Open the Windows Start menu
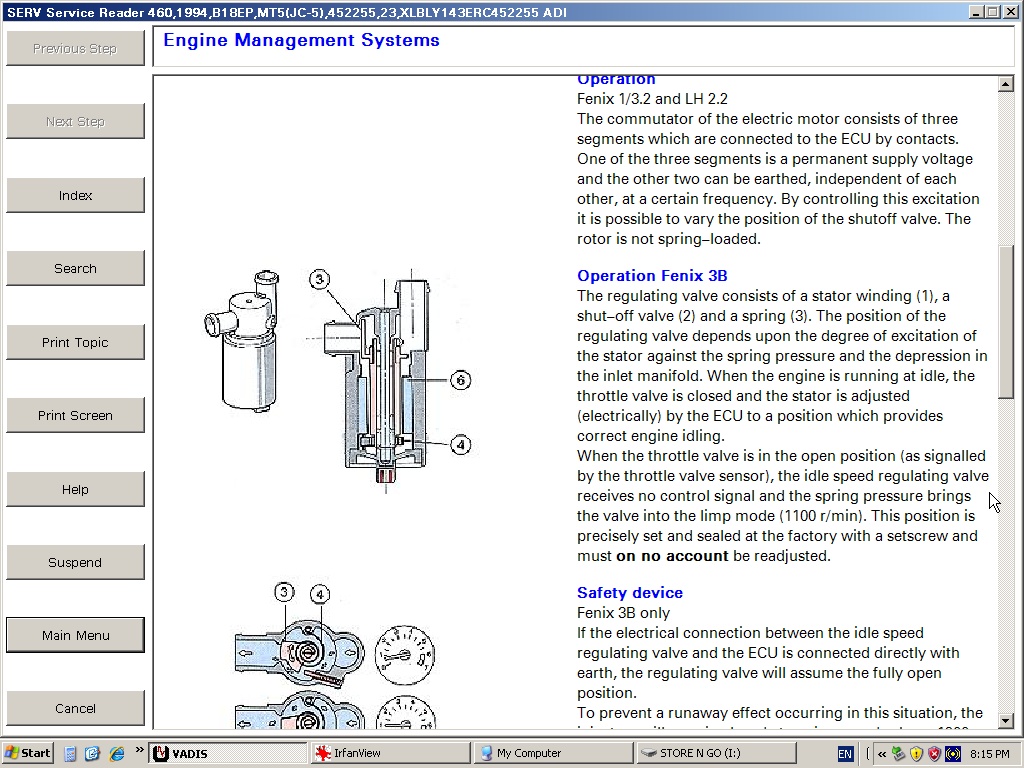 pyautogui.click(x=28, y=753)
